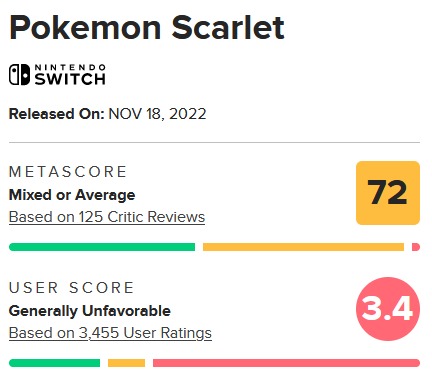Click the red User Score 3.4 circle
Image resolution: width=432 pixels, height=381 pixels.
pyautogui.click(x=388, y=309)
